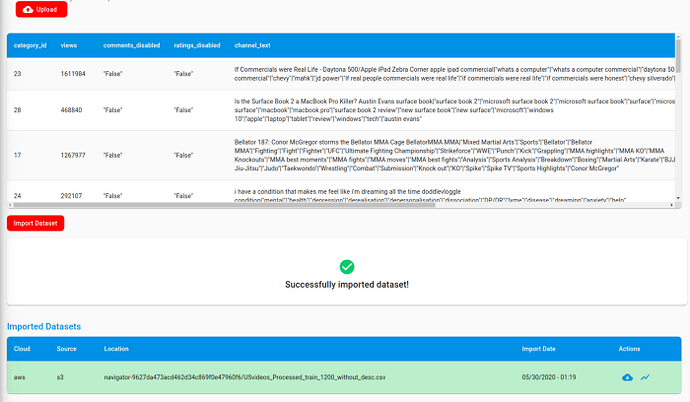This screenshot has height=402, width=690.
Task: Select the imported aws s3 dataset row
Action: click(344, 377)
